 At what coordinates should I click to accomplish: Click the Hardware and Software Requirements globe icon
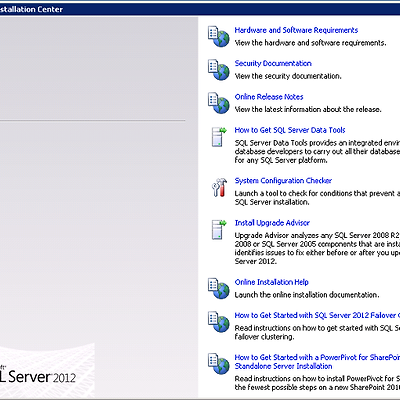tap(219, 36)
